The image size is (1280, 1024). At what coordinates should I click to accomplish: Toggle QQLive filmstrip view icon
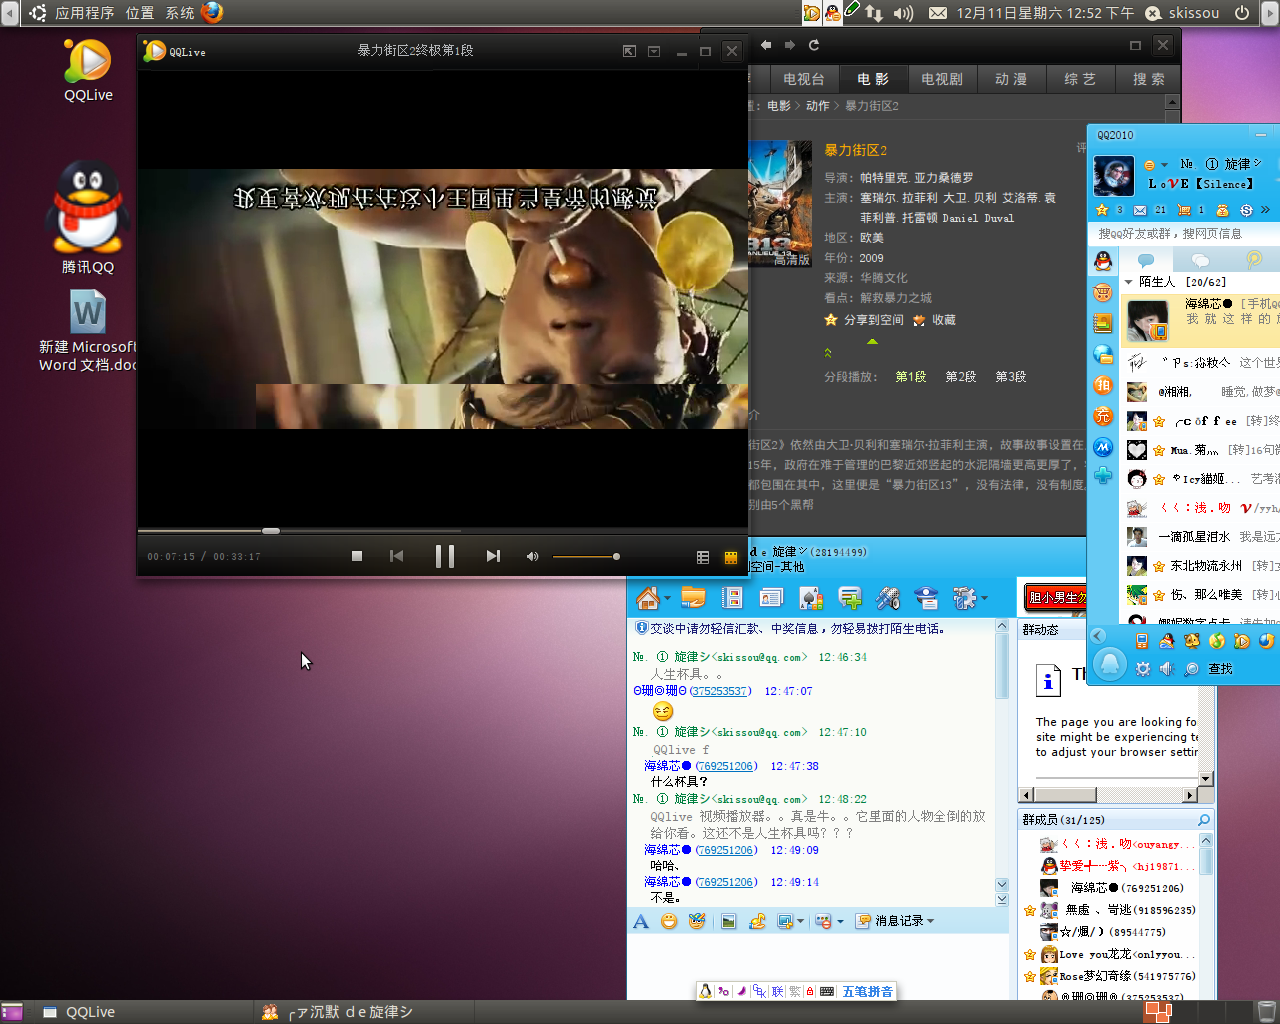pos(731,557)
